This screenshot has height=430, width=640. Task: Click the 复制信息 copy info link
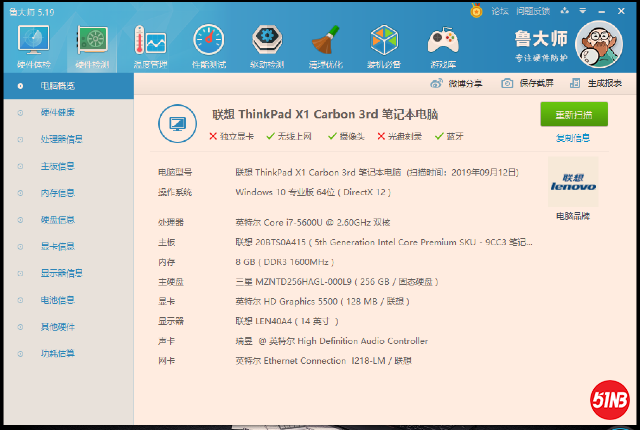[573, 138]
